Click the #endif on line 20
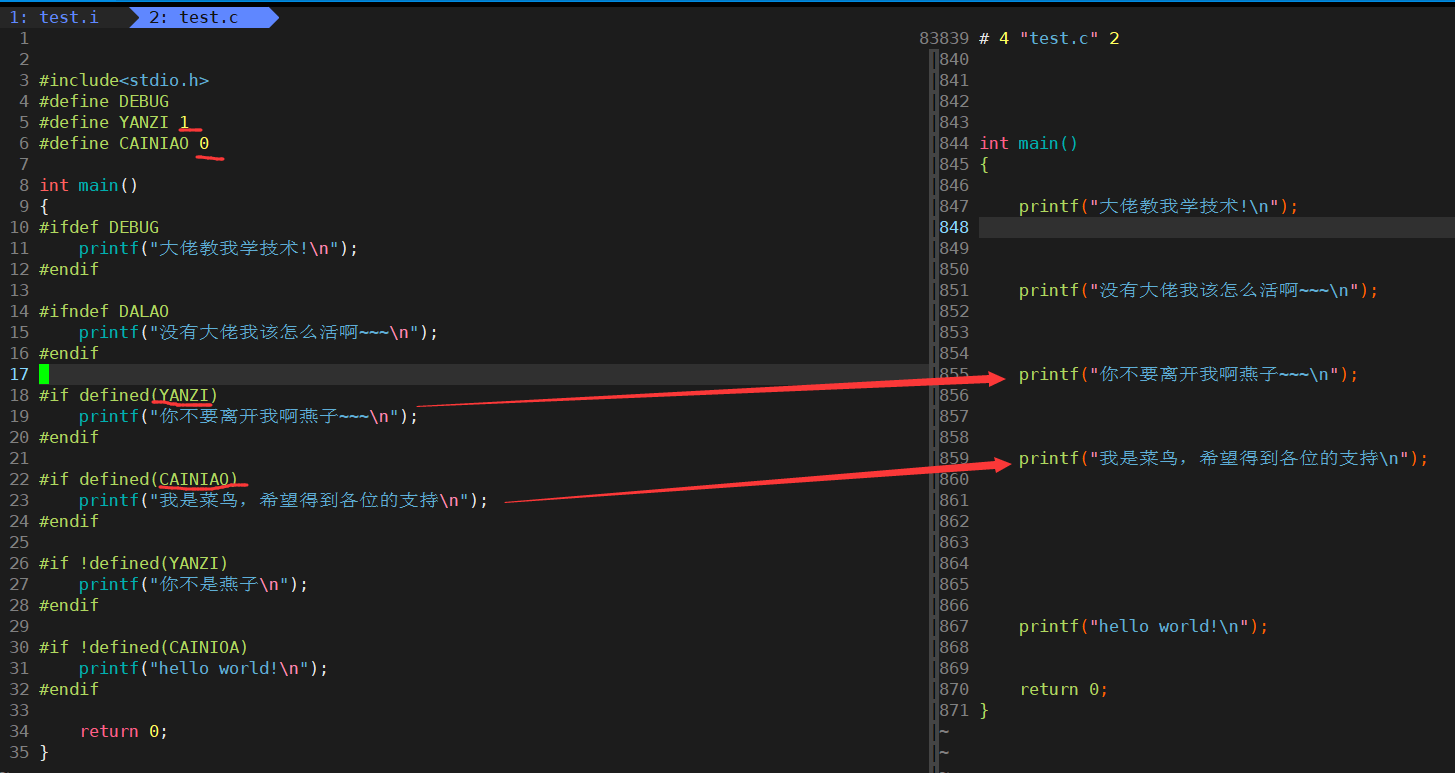Image resolution: width=1455 pixels, height=773 pixels. 69,437
